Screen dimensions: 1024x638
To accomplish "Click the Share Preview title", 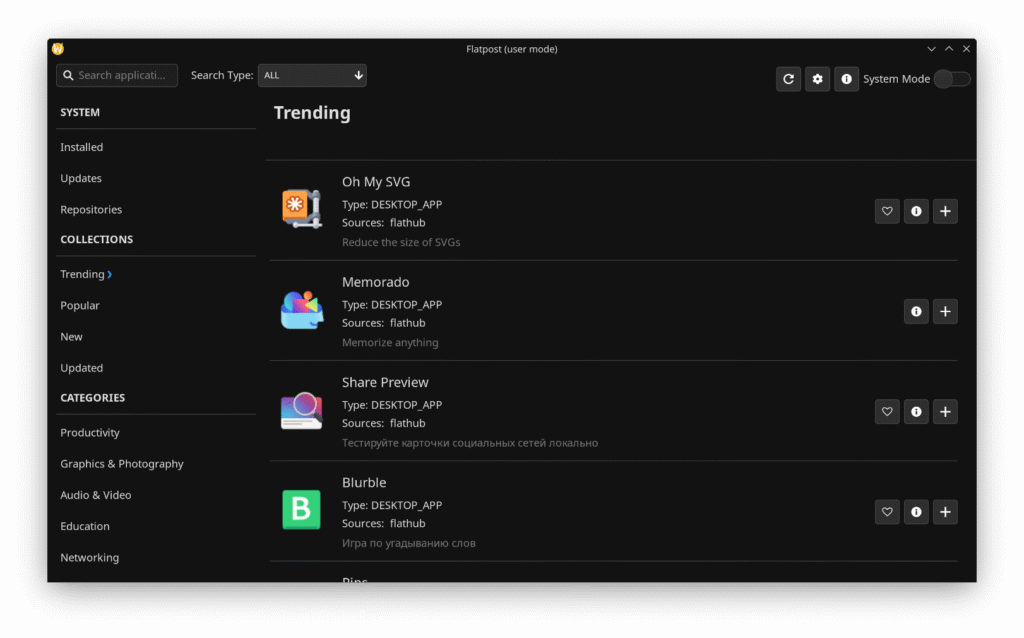I will pos(385,383).
